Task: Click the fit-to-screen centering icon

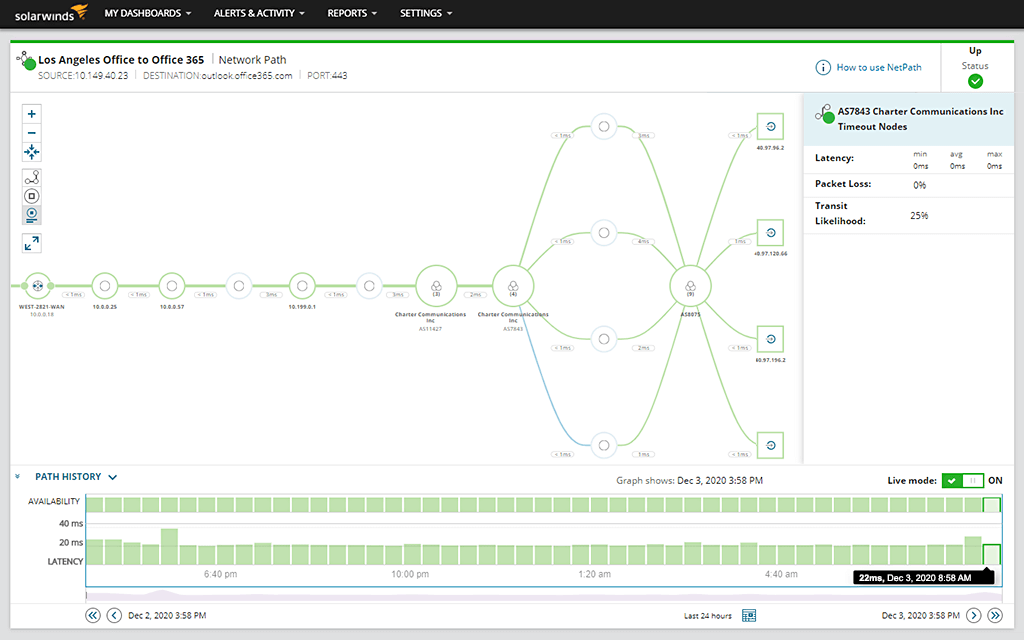Action: pyautogui.click(x=31, y=152)
